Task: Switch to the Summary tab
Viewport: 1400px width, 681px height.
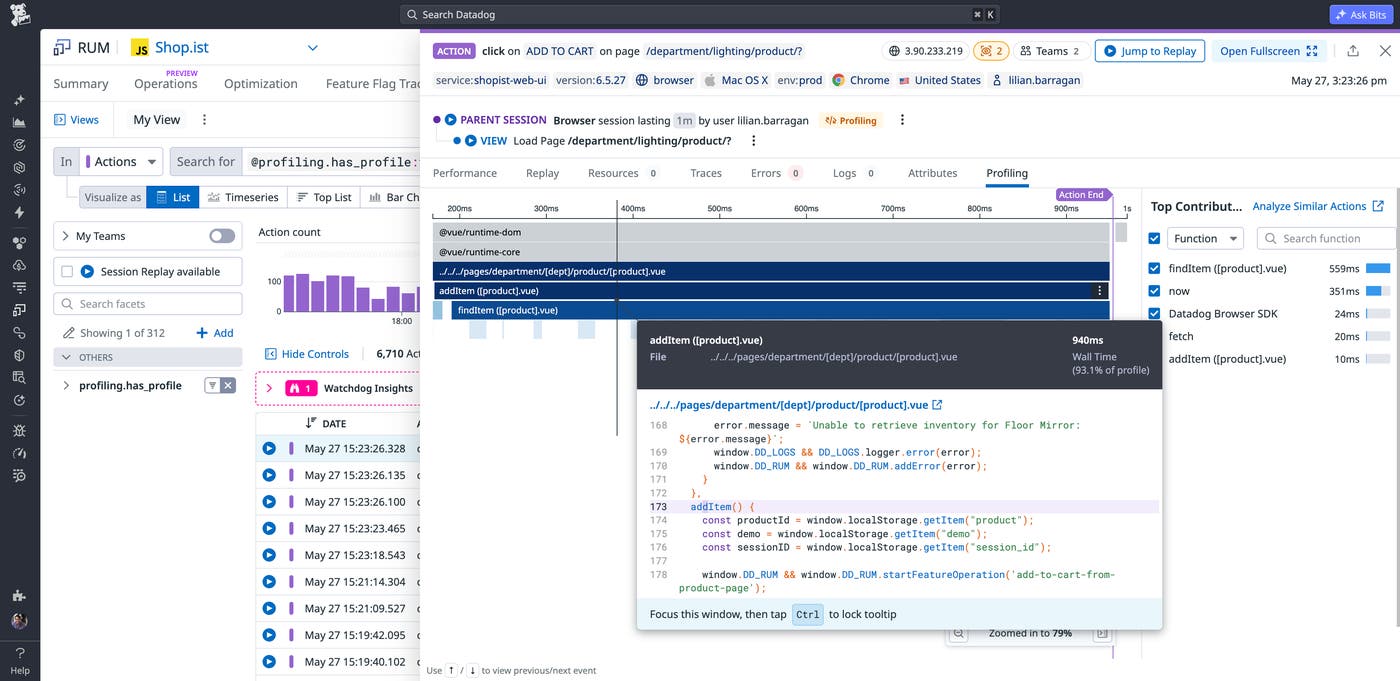Action: coord(81,84)
